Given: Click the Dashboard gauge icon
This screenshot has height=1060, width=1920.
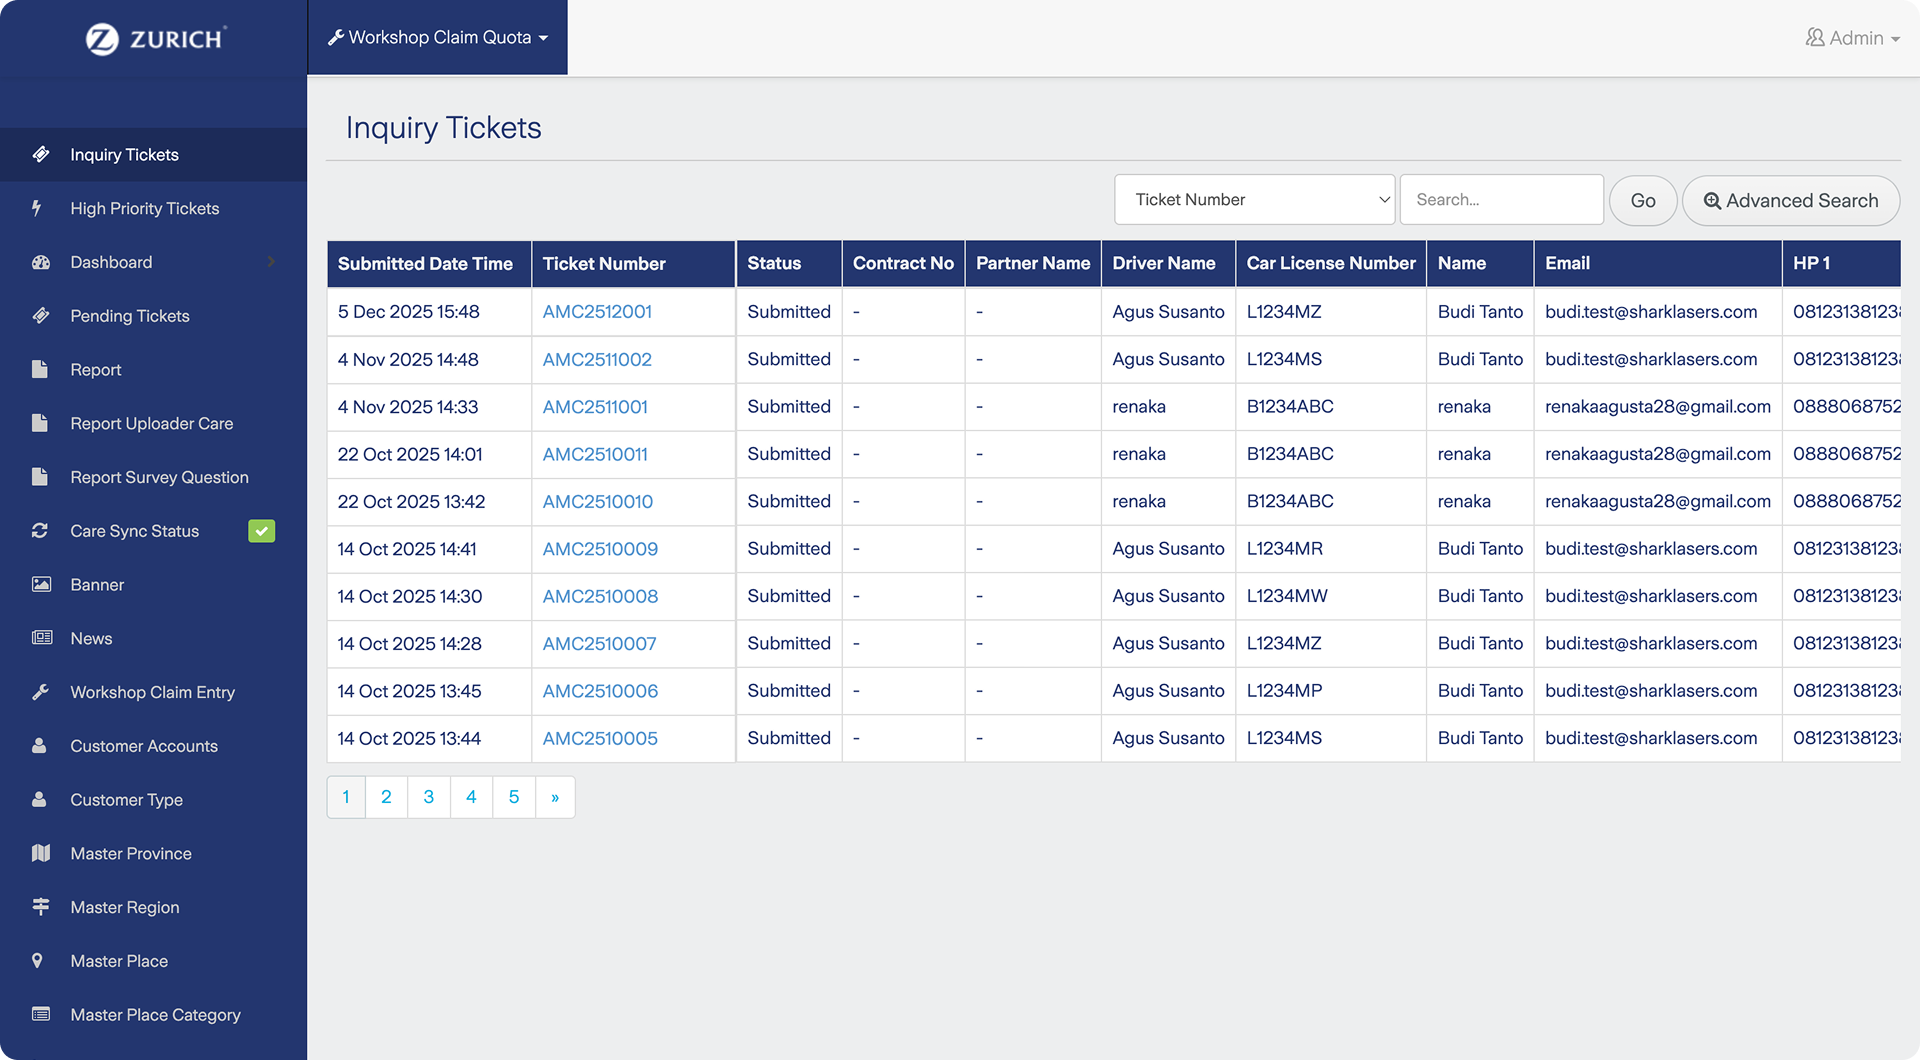Looking at the screenshot, I should click(41, 262).
